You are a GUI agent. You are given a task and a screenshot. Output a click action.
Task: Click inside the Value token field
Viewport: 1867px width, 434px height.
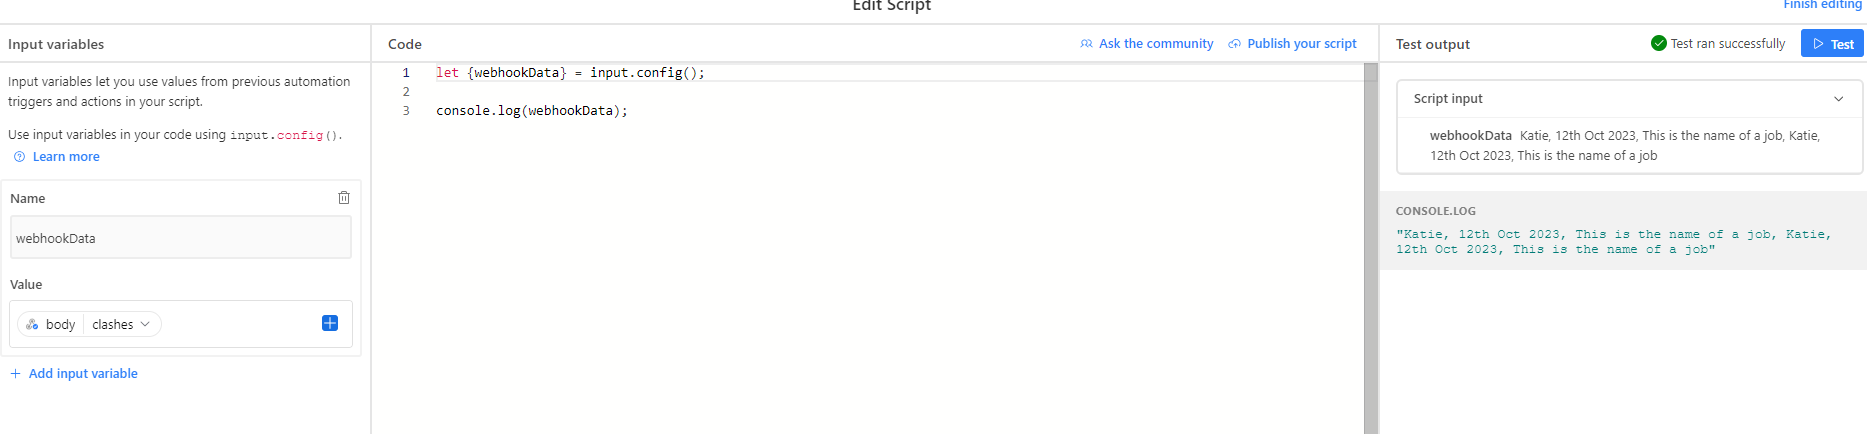click(181, 324)
